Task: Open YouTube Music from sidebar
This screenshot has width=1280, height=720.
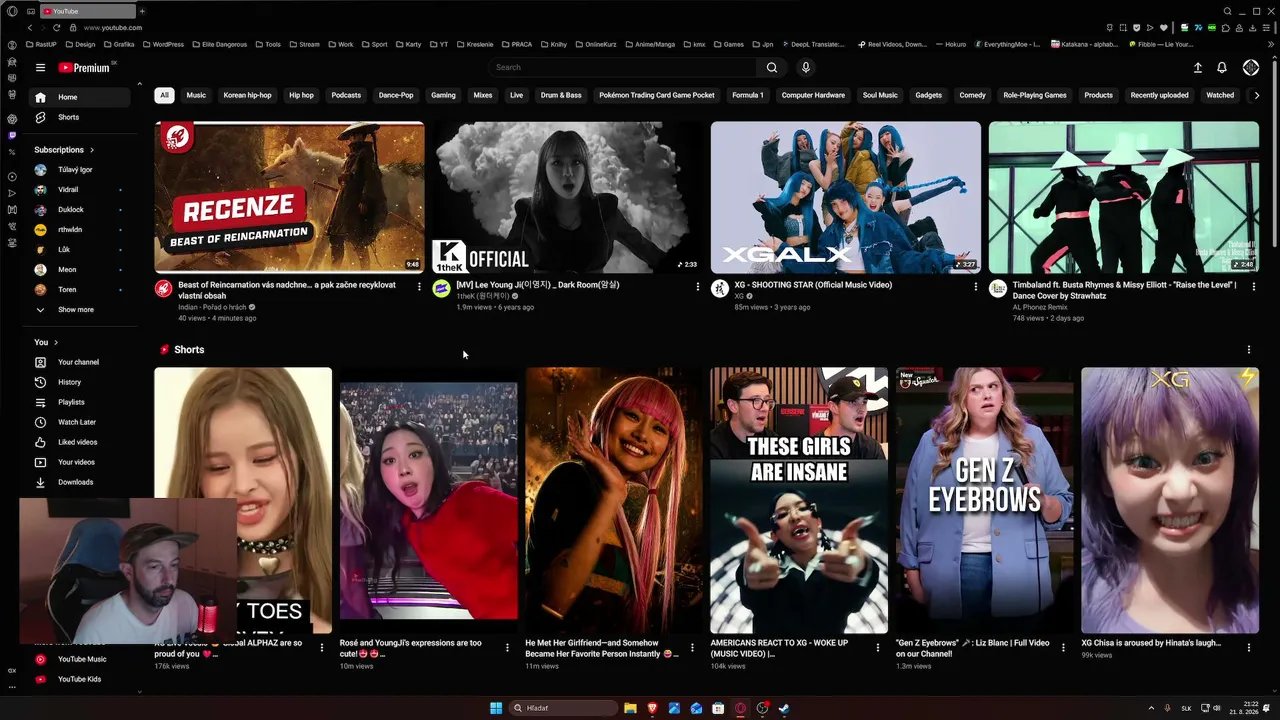Action: (x=80, y=659)
